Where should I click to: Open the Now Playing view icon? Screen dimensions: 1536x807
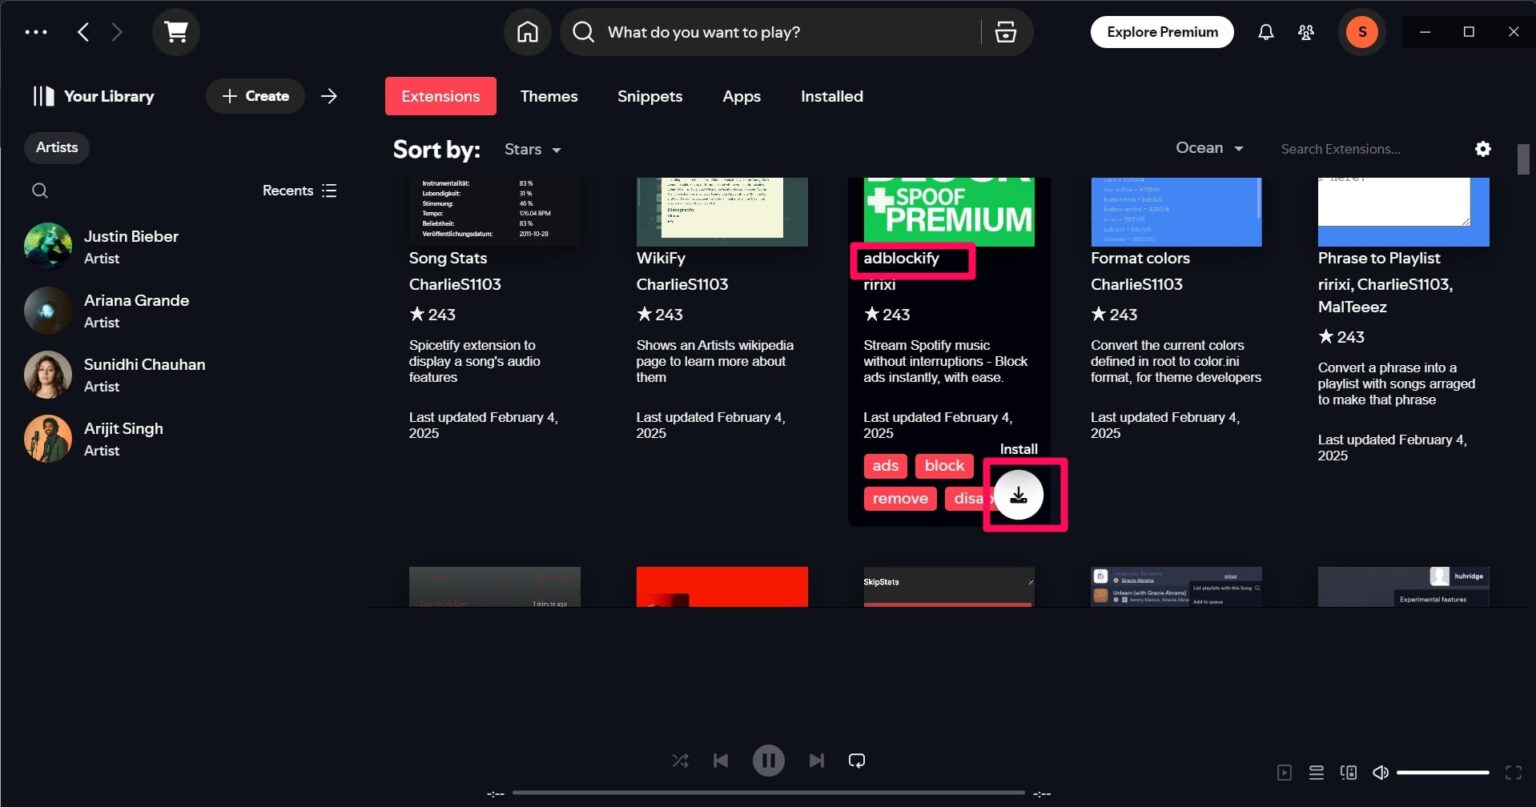(1284, 772)
